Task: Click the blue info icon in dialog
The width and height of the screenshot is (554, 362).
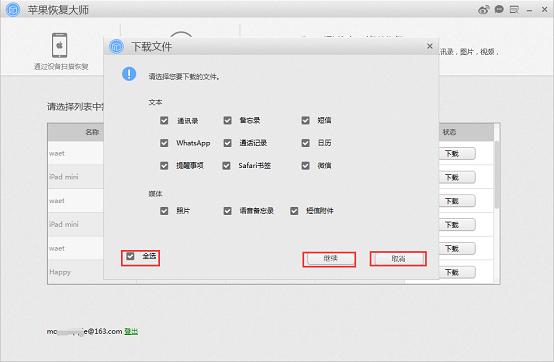Action: [129, 74]
